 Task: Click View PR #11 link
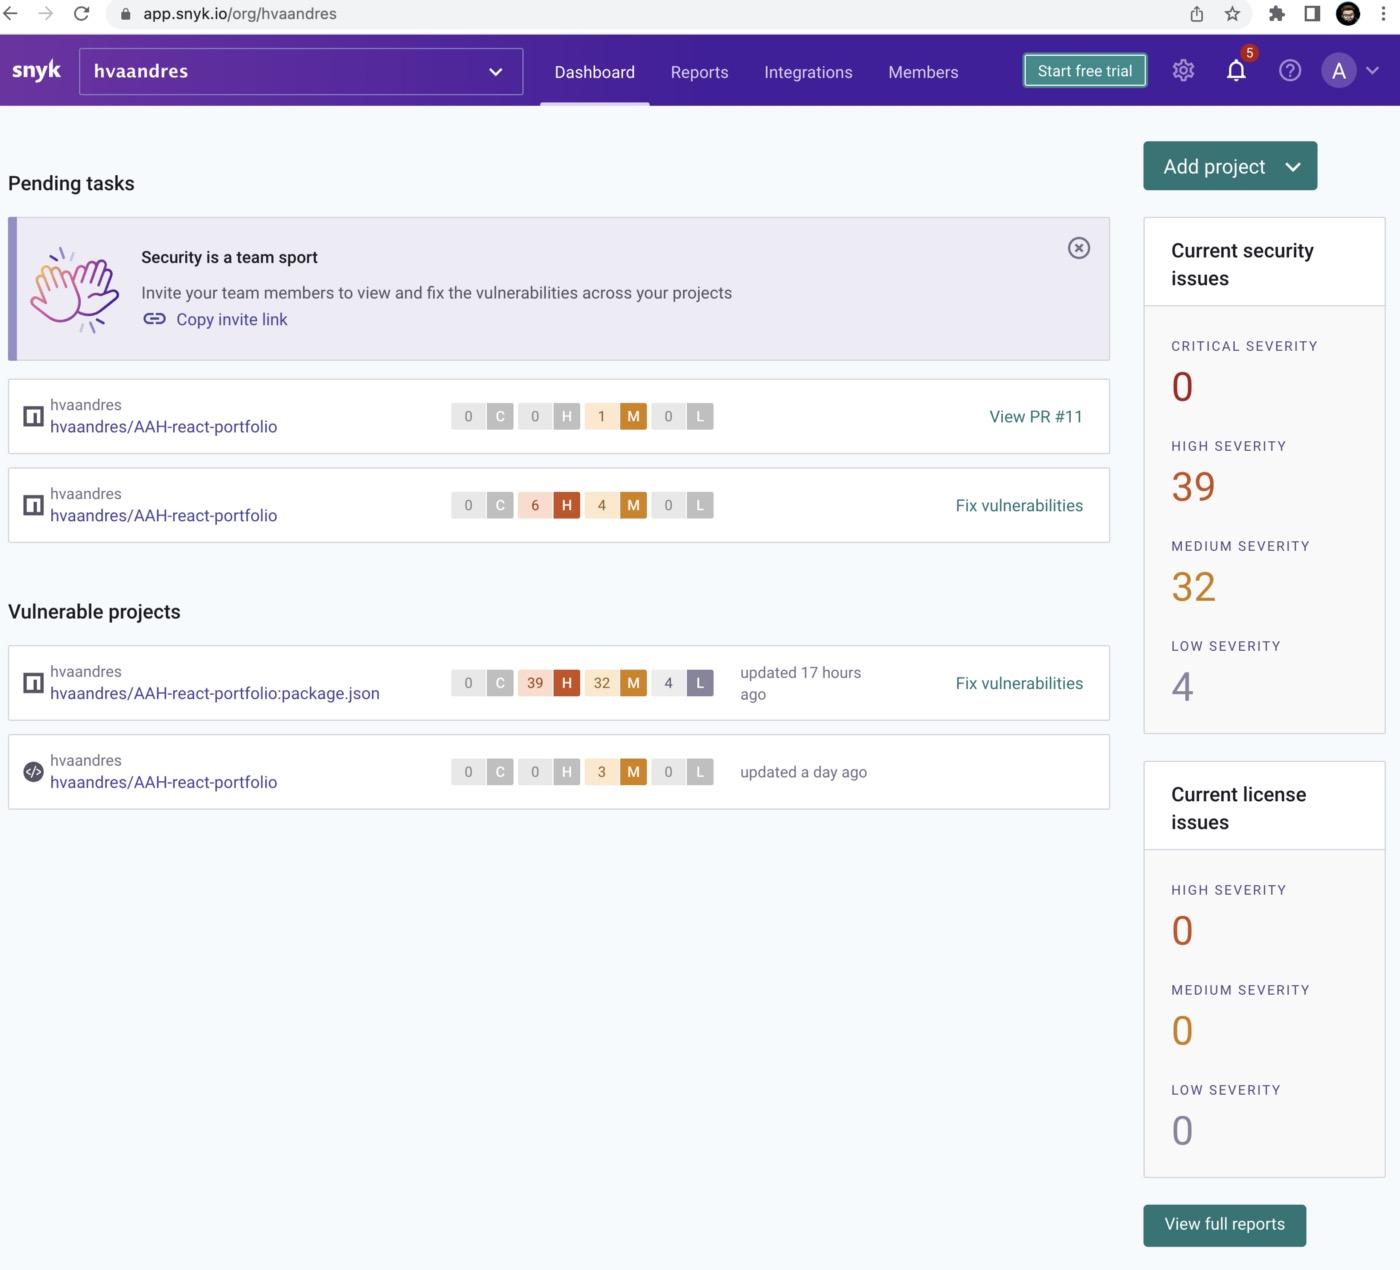pyautogui.click(x=1036, y=416)
